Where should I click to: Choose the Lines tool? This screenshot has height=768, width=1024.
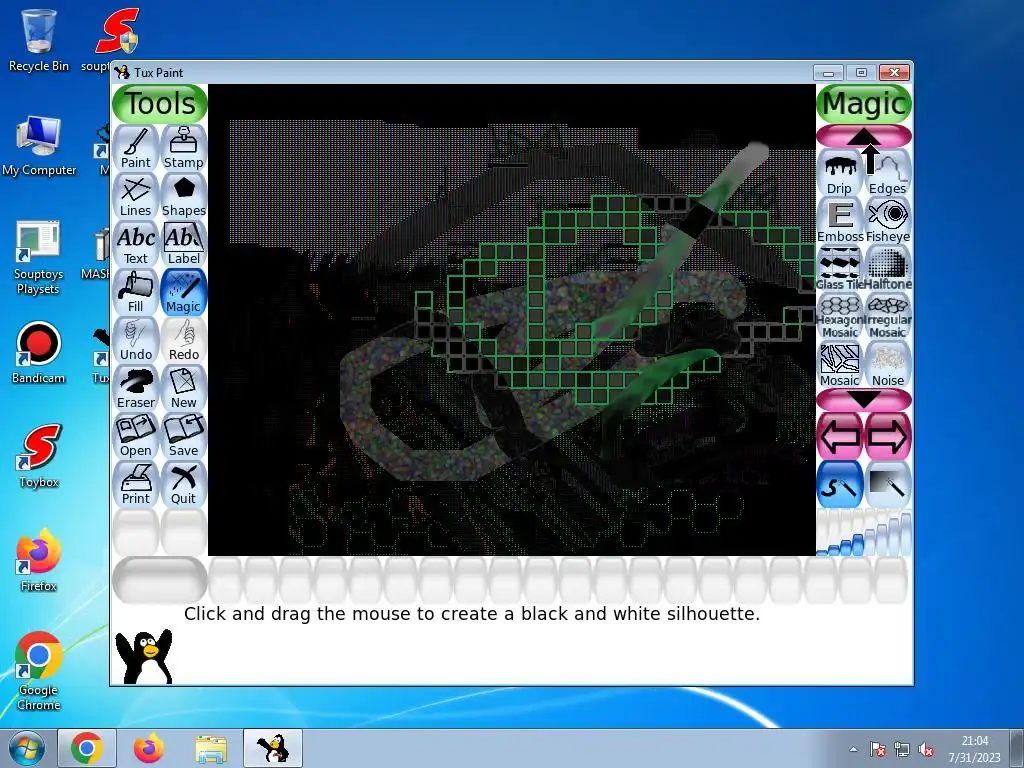click(136, 197)
